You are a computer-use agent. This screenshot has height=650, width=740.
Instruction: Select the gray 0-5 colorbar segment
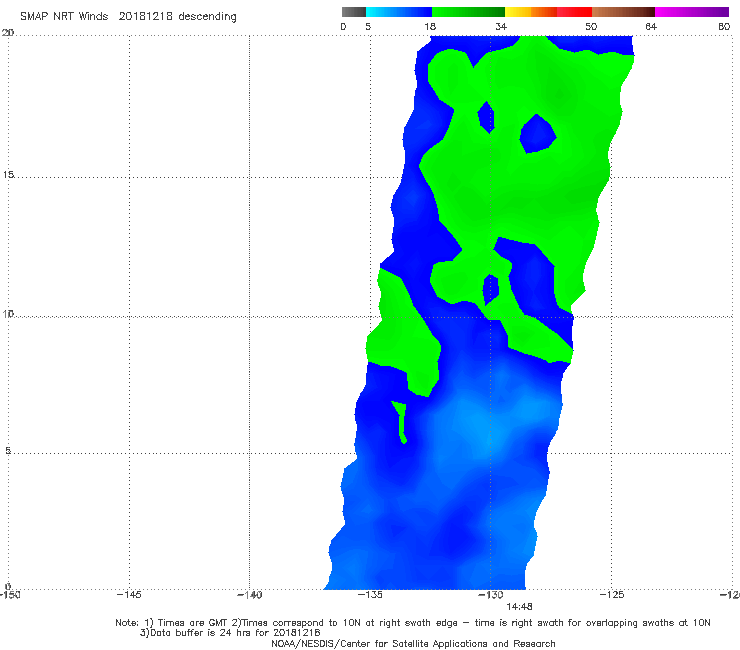point(353,12)
